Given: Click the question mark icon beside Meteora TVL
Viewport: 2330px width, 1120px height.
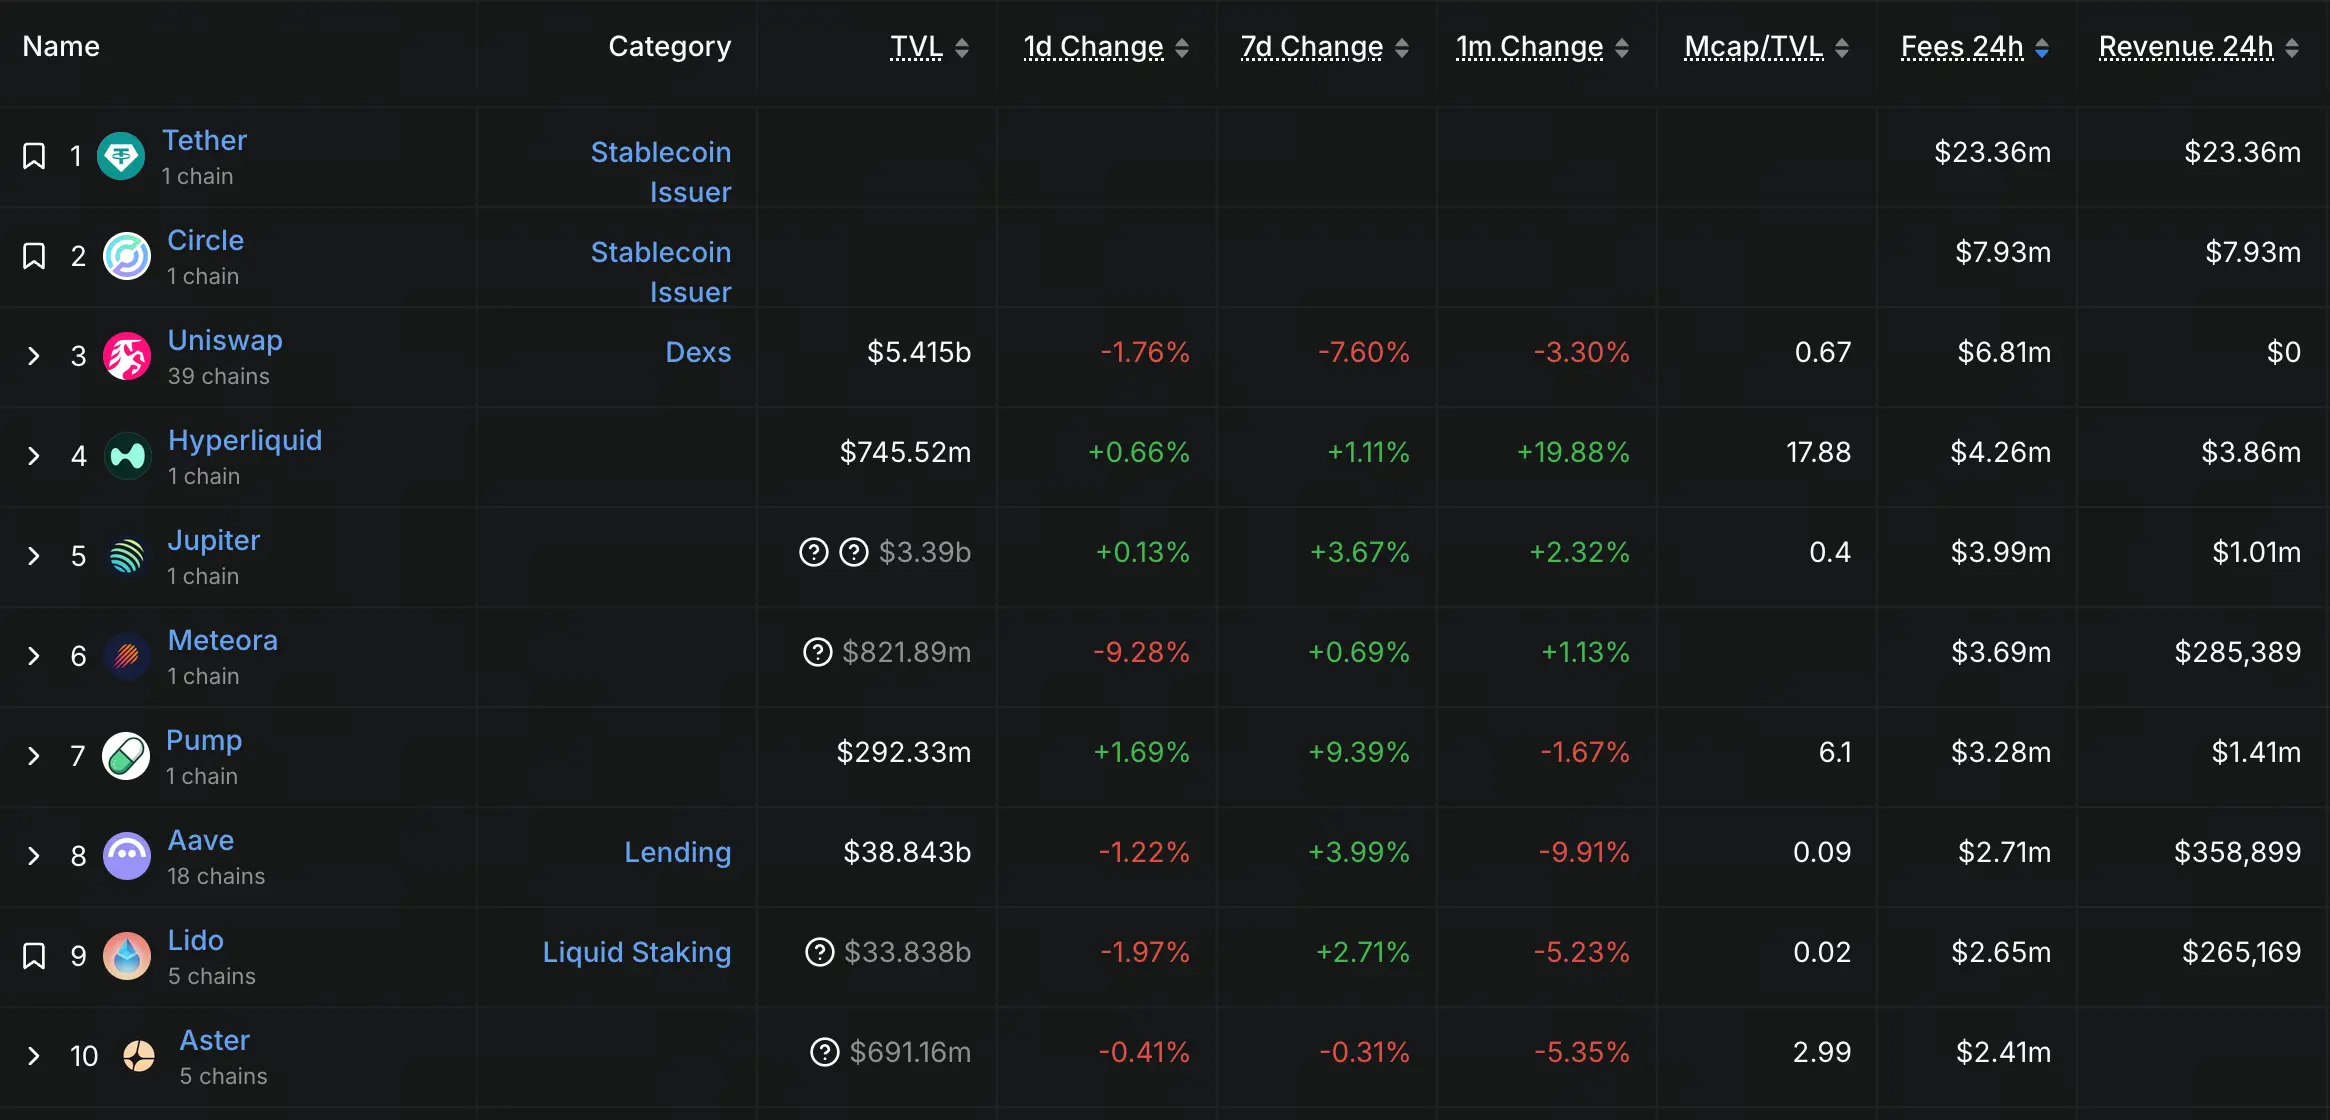Looking at the screenshot, I should point(817,652).
